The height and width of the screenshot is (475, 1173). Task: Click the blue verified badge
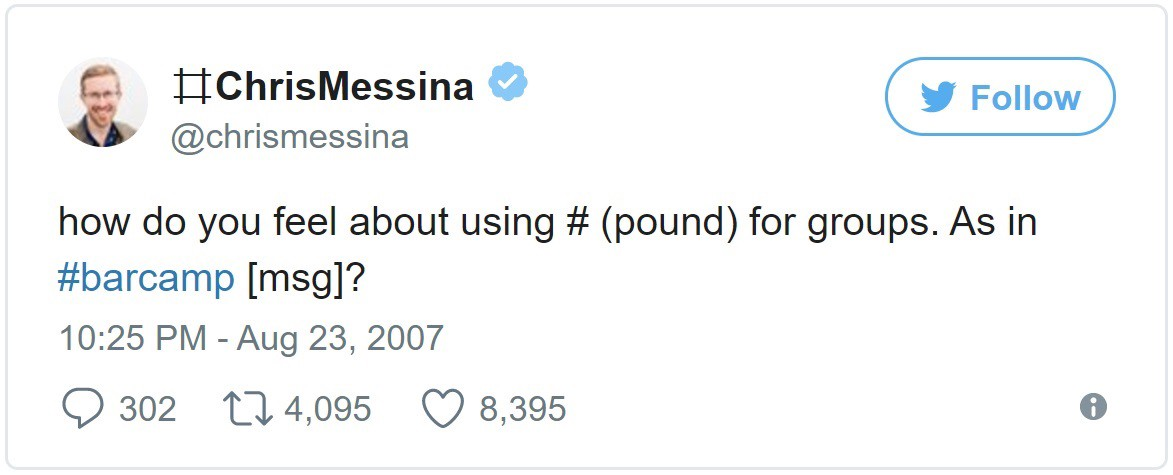[508, 84]
